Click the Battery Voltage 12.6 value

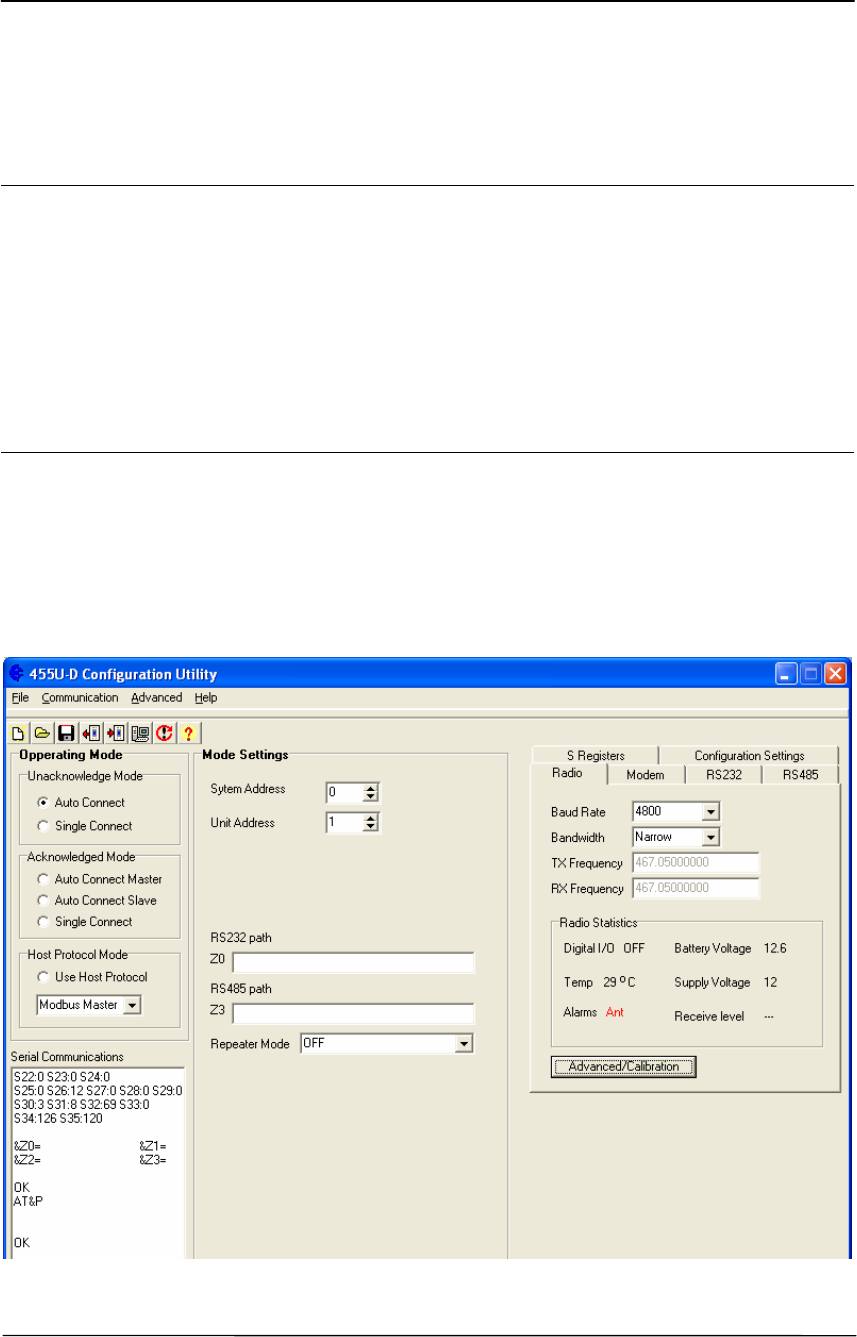(774, 947)
